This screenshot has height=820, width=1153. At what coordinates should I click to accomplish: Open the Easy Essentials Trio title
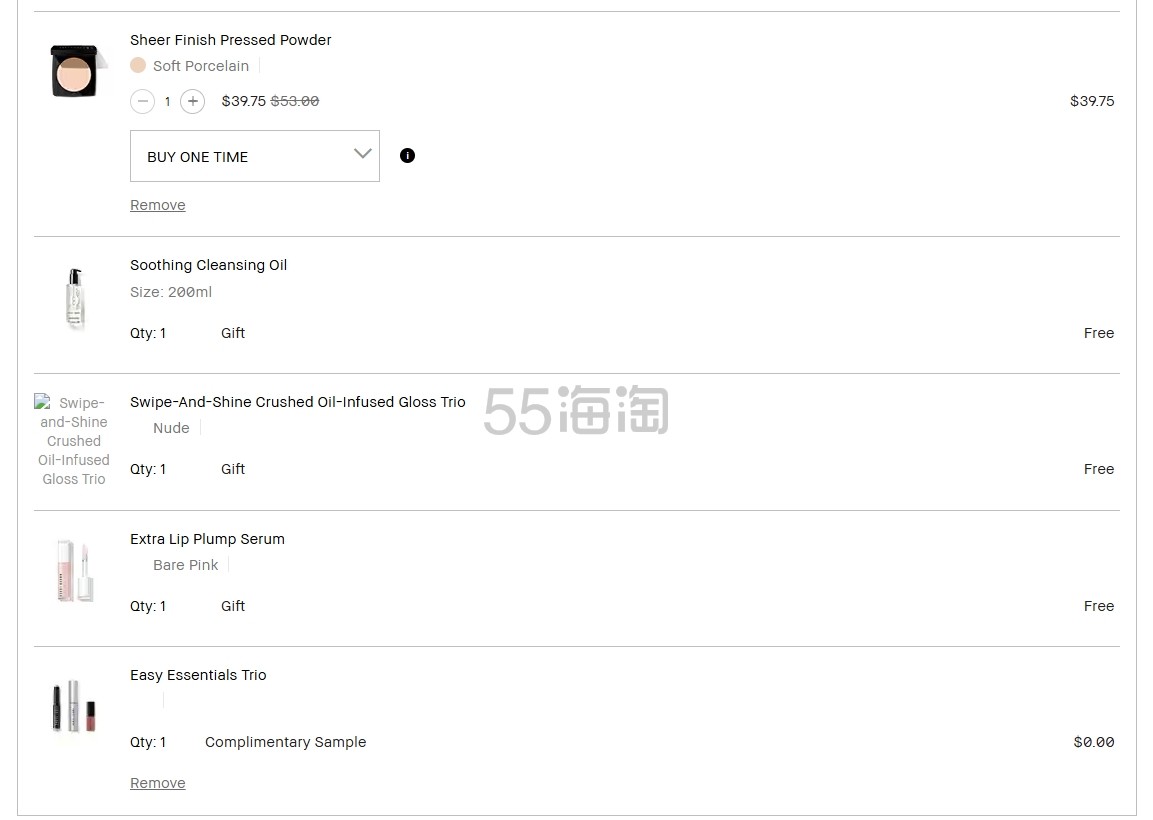(x=198, y=675)
